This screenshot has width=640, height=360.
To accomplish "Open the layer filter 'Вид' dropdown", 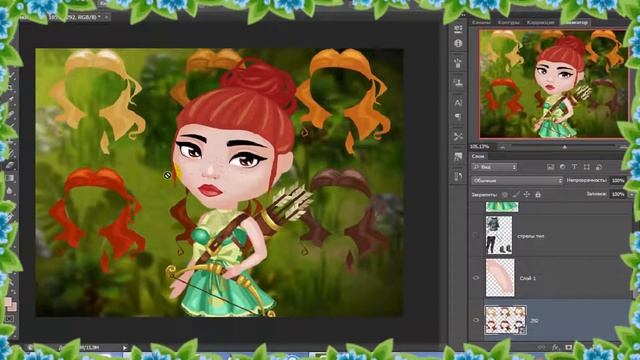I will pyautogui.click(x=494, y=167).
